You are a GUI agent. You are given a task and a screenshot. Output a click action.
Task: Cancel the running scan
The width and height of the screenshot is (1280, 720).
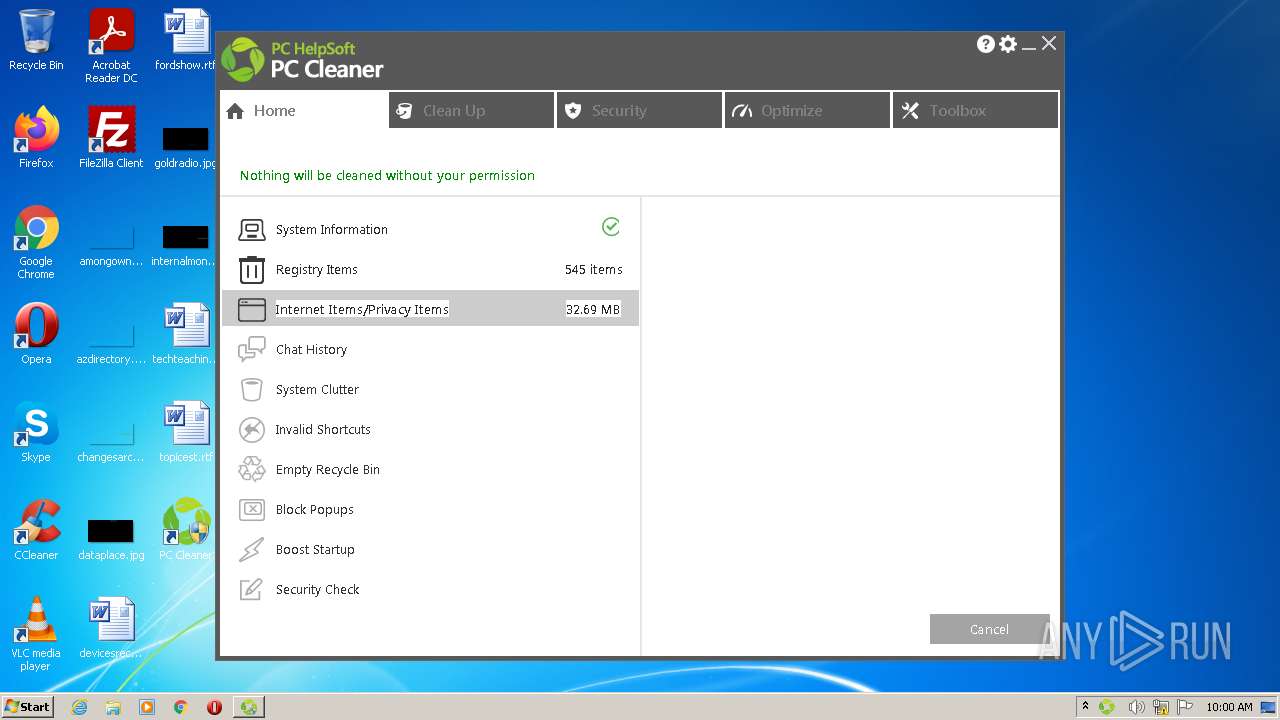point(989,629)
